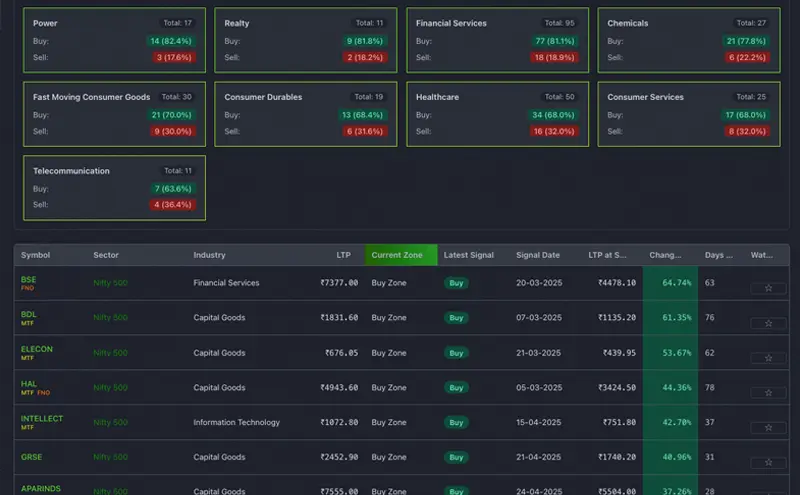Click the HAL row watchlist star
This screenshot has width=800, height=495.
tap(768, 392)
